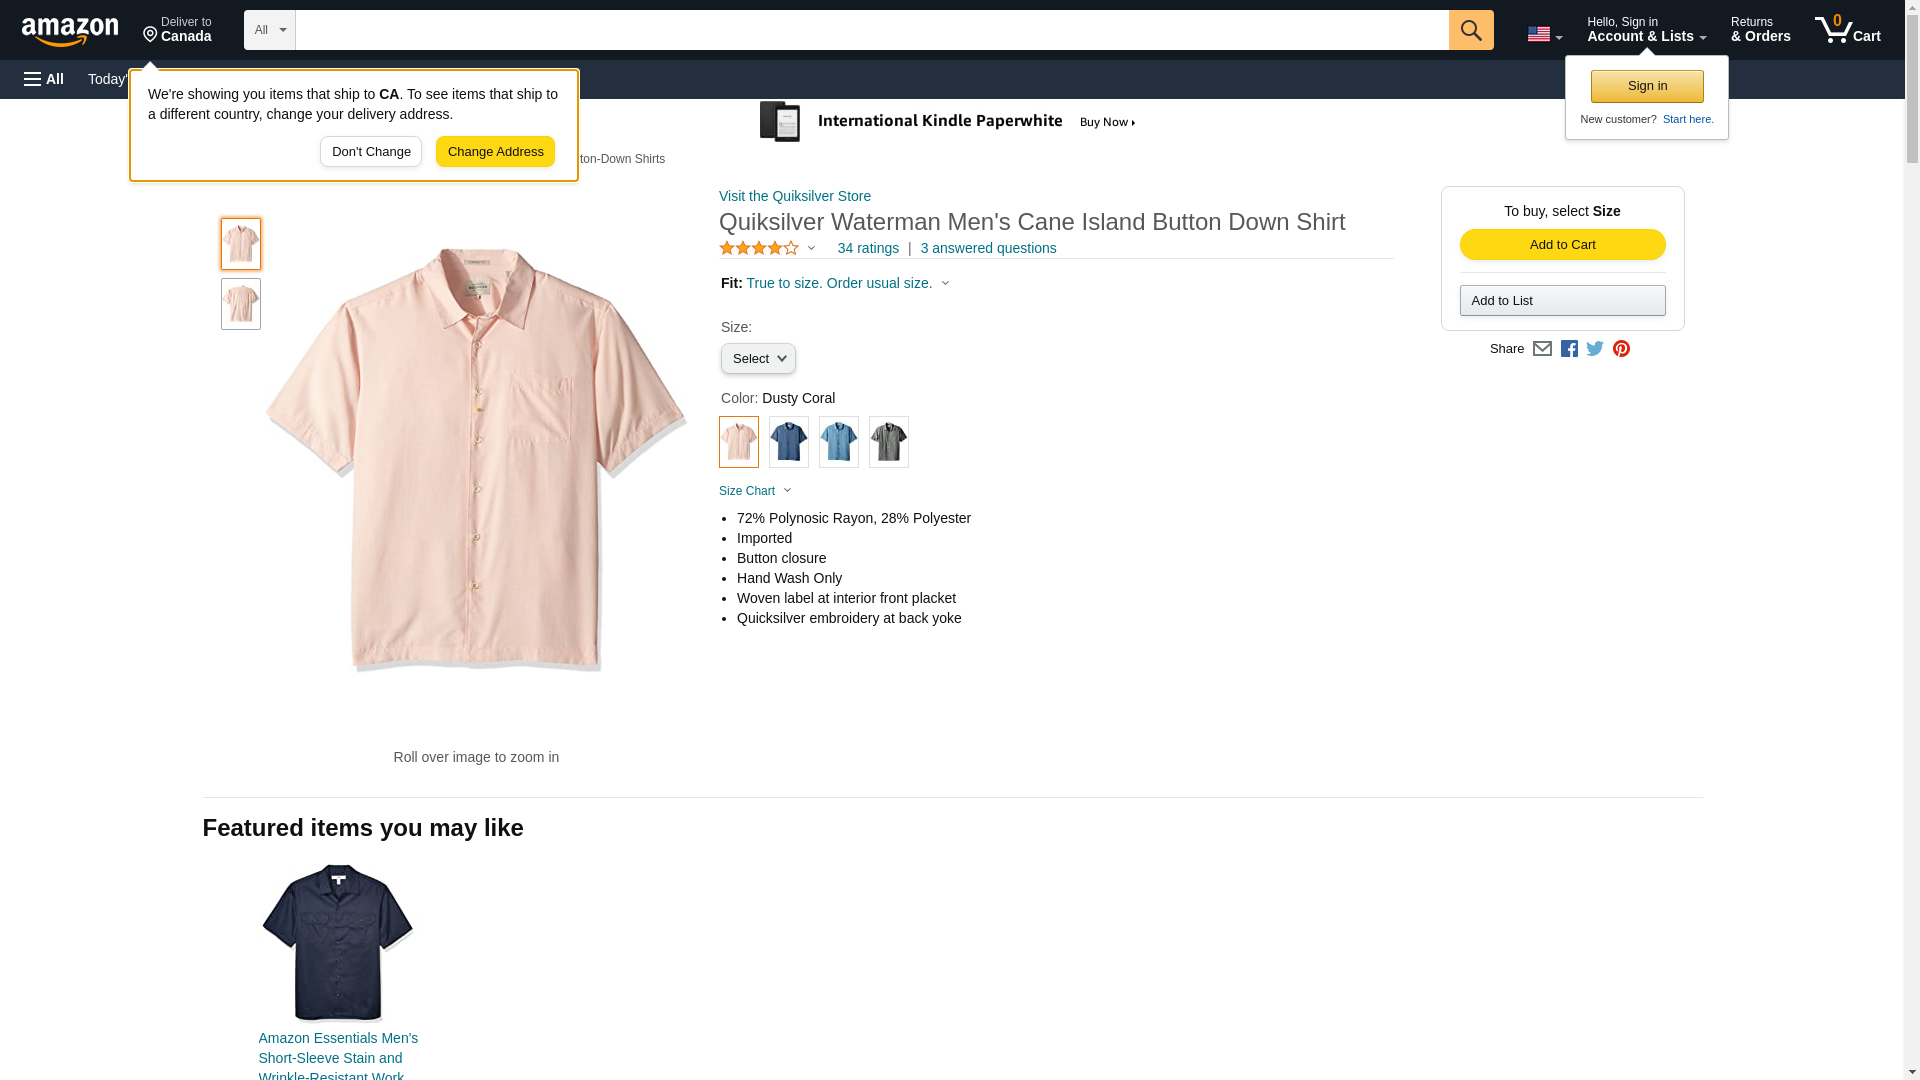
Task: View the second shirt thumbnail image
Action: coord(241,304)
